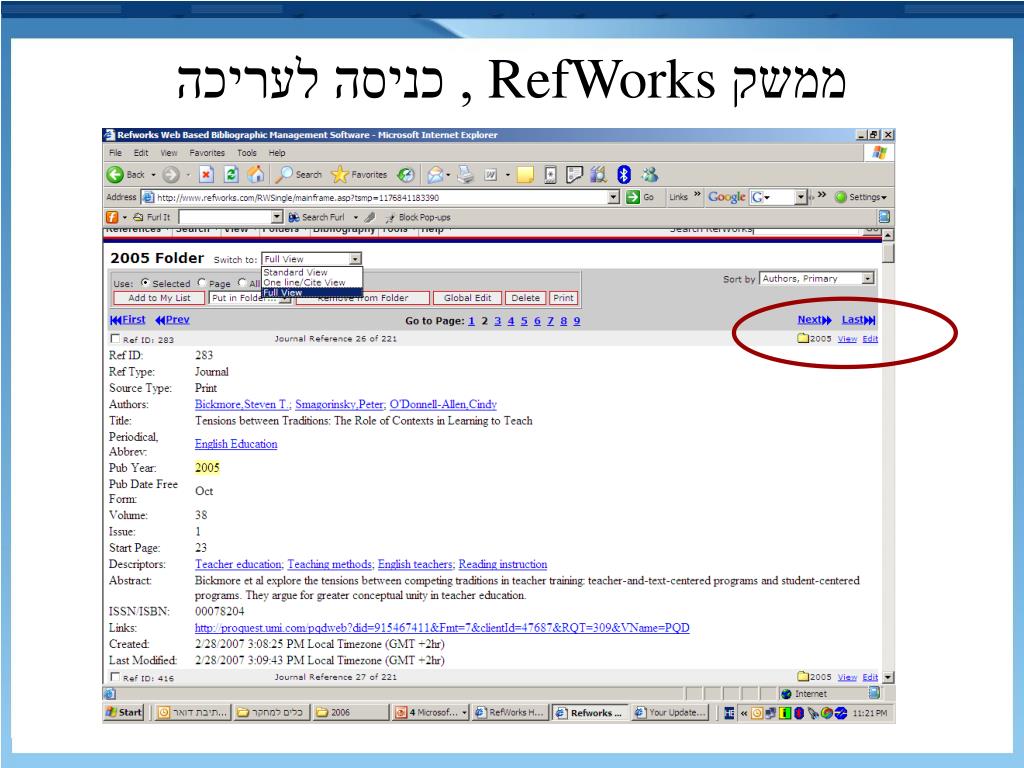
Task: Go to the Prev page link
Action: (x=172, y=319)
